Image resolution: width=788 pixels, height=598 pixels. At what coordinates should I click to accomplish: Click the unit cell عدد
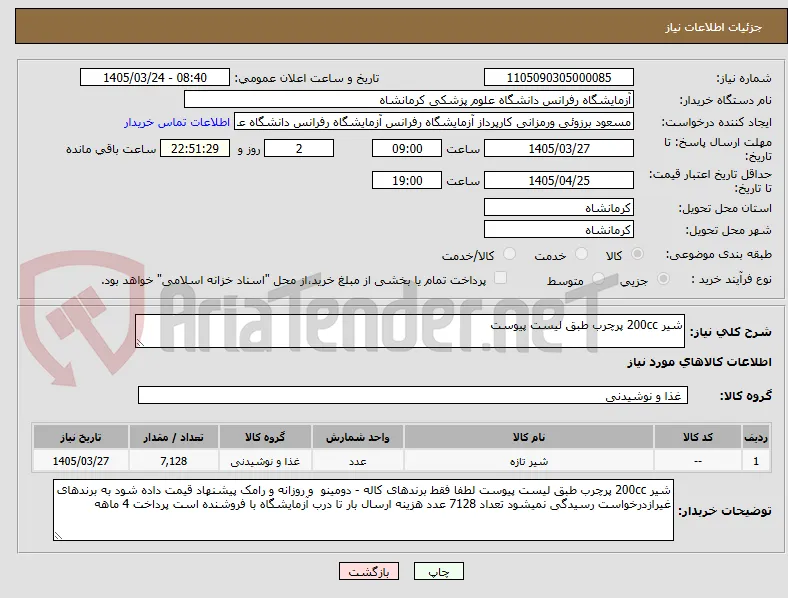pos(357,461)
